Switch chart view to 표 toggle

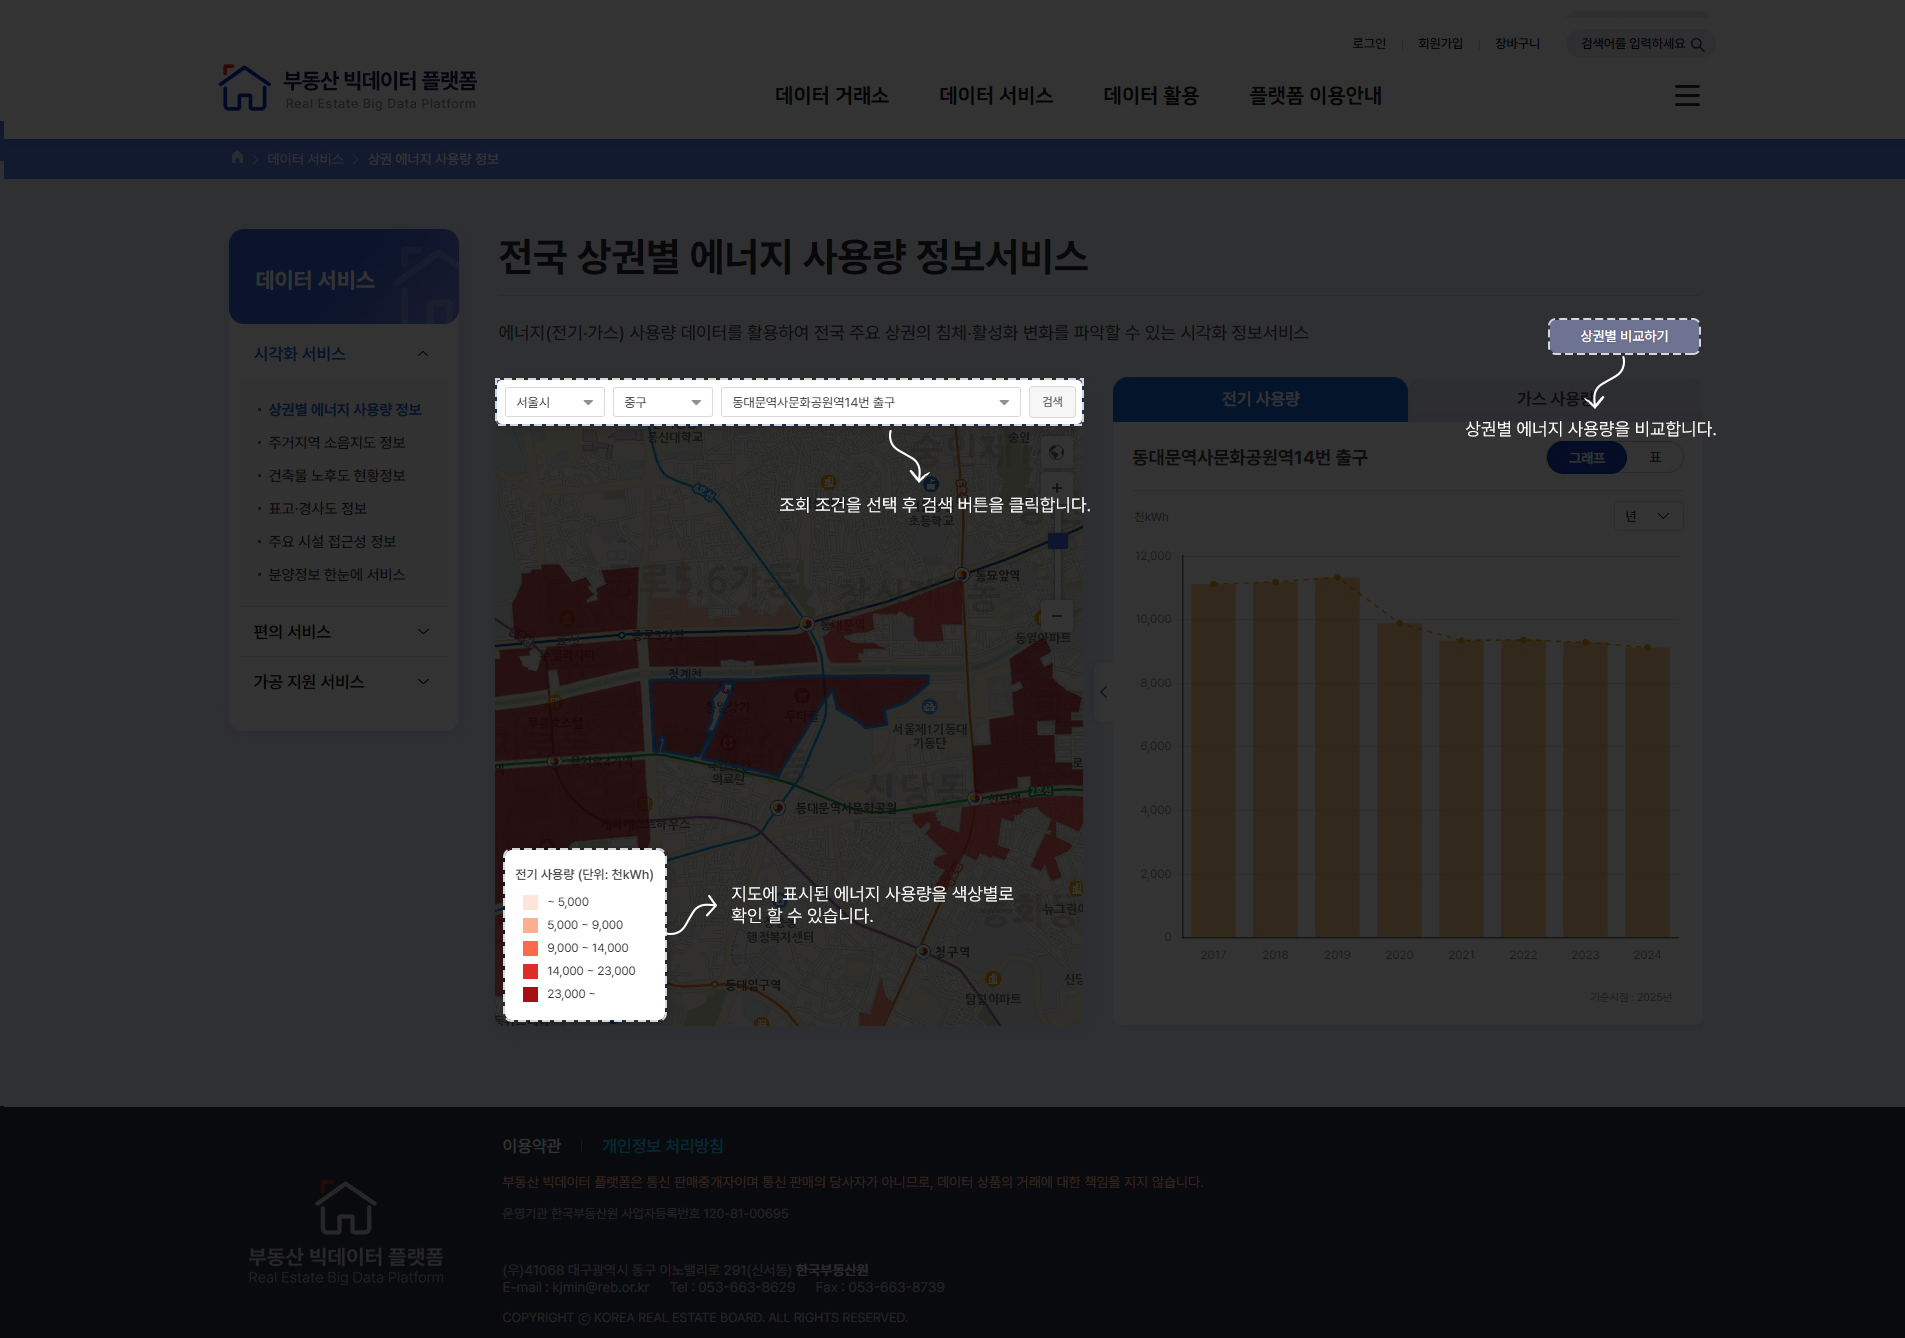tap(1655, 458)
